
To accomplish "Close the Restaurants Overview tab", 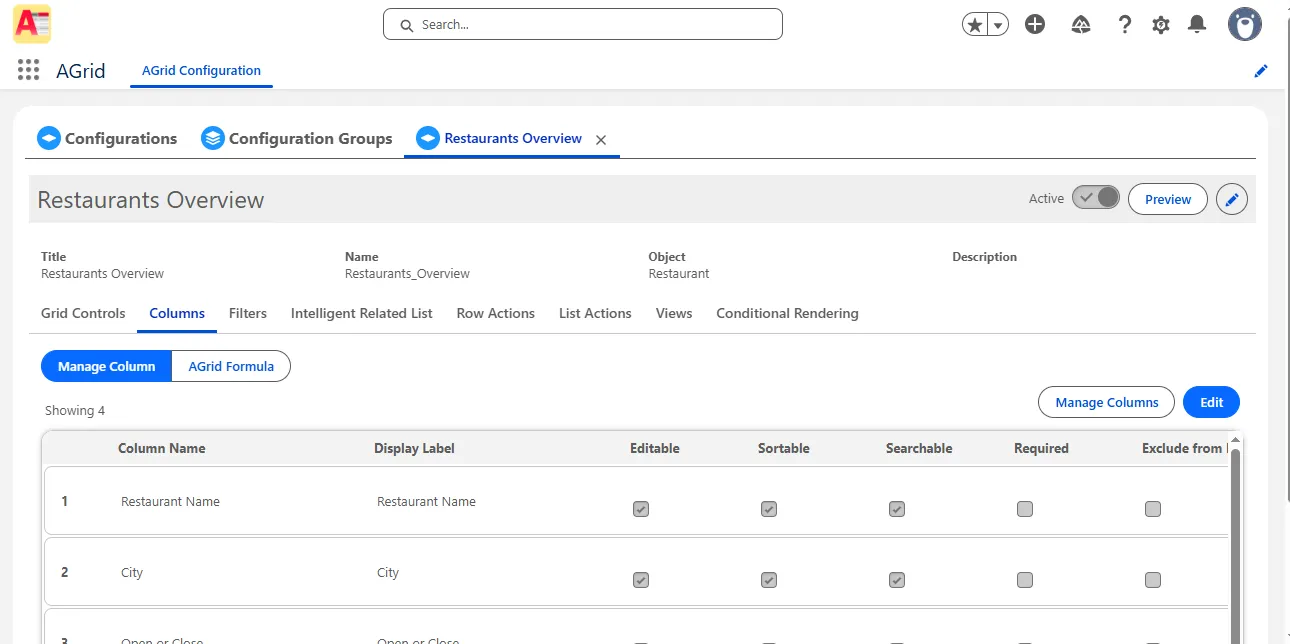I will pos(601,140).
